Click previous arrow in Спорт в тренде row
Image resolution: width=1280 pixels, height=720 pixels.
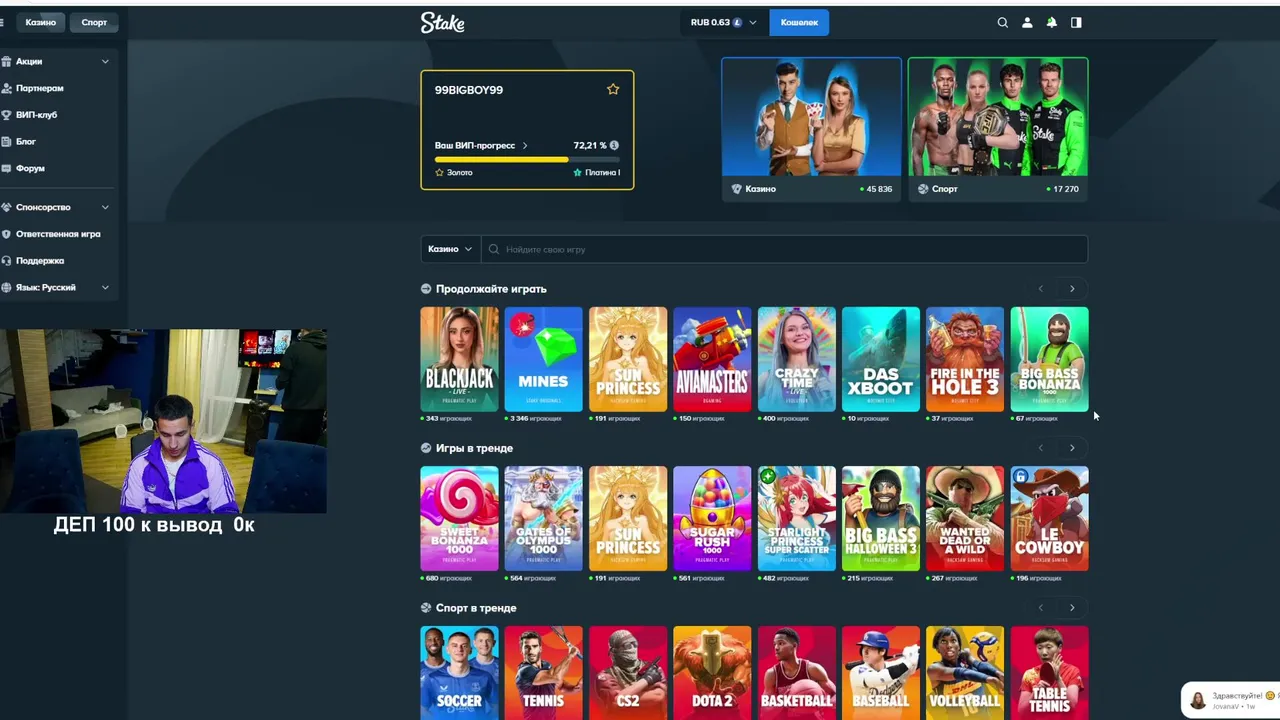(x=1040, y=608)
